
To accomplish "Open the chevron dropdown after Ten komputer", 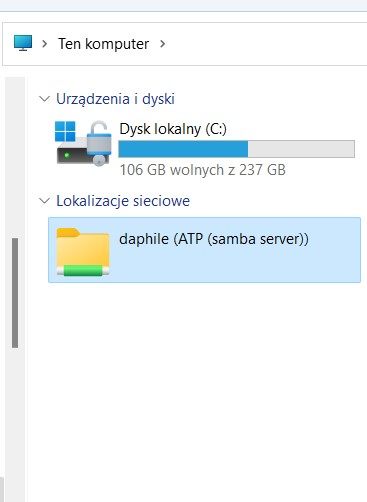I will [162, 44].
